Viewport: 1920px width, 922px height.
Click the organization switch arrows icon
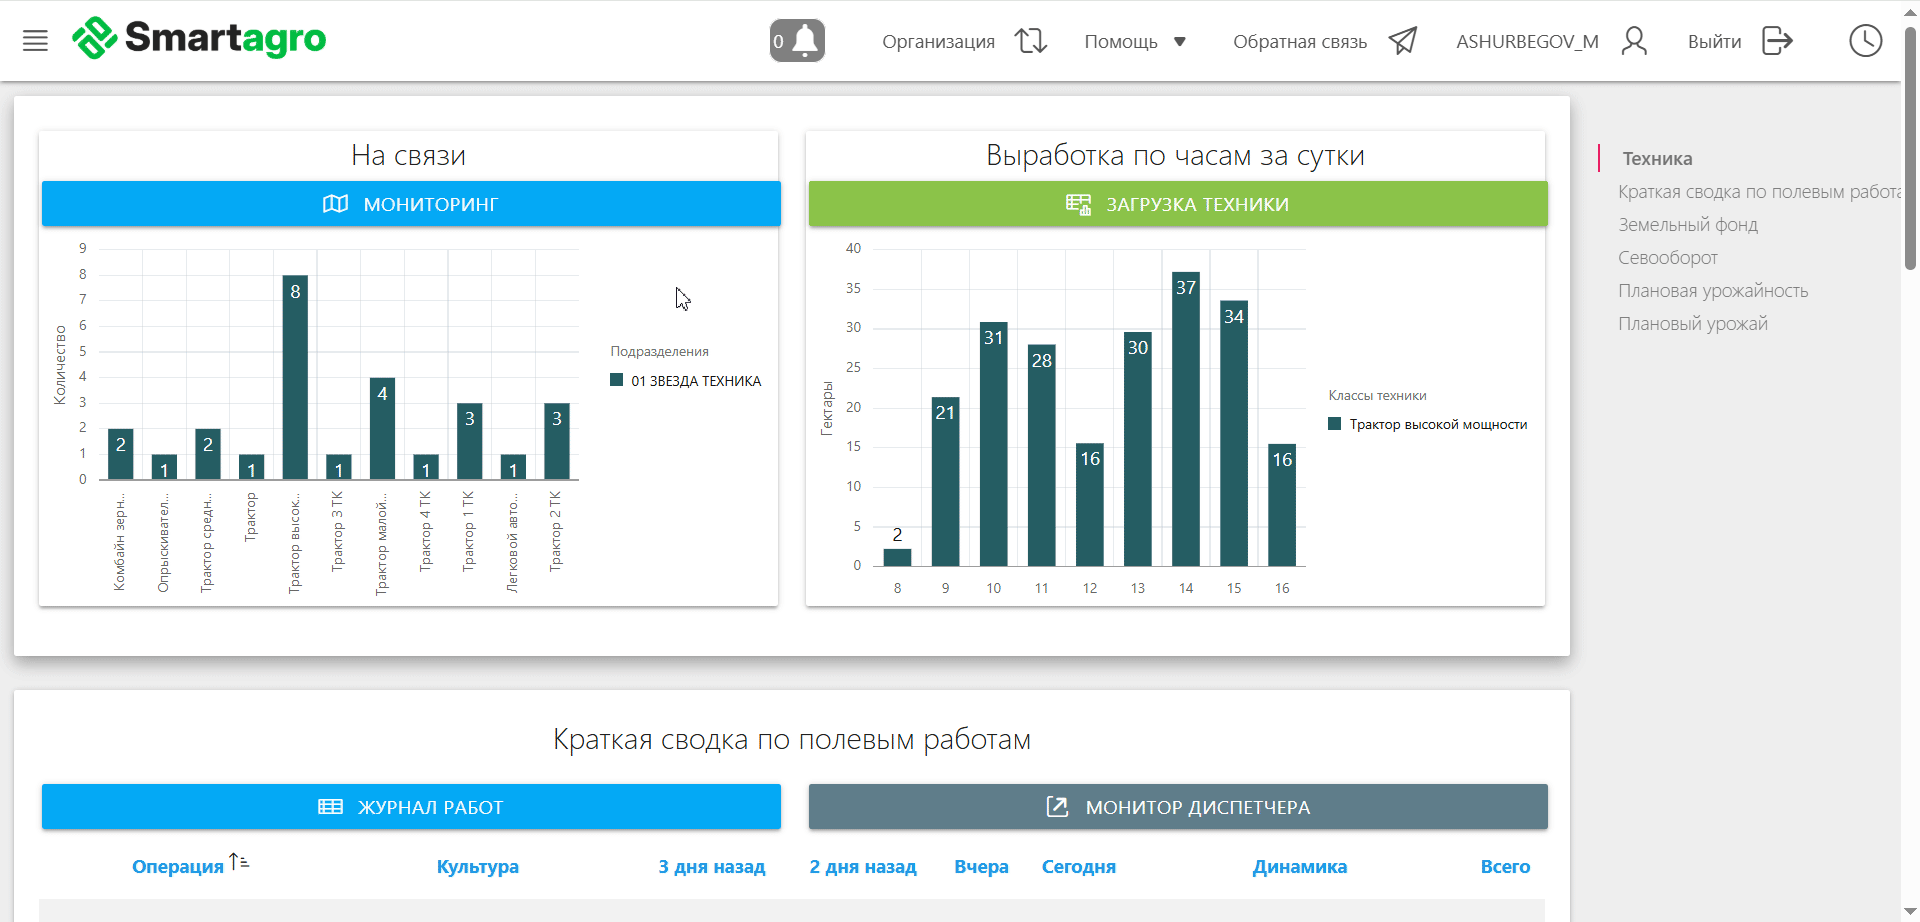click(x=1030, y=41)
